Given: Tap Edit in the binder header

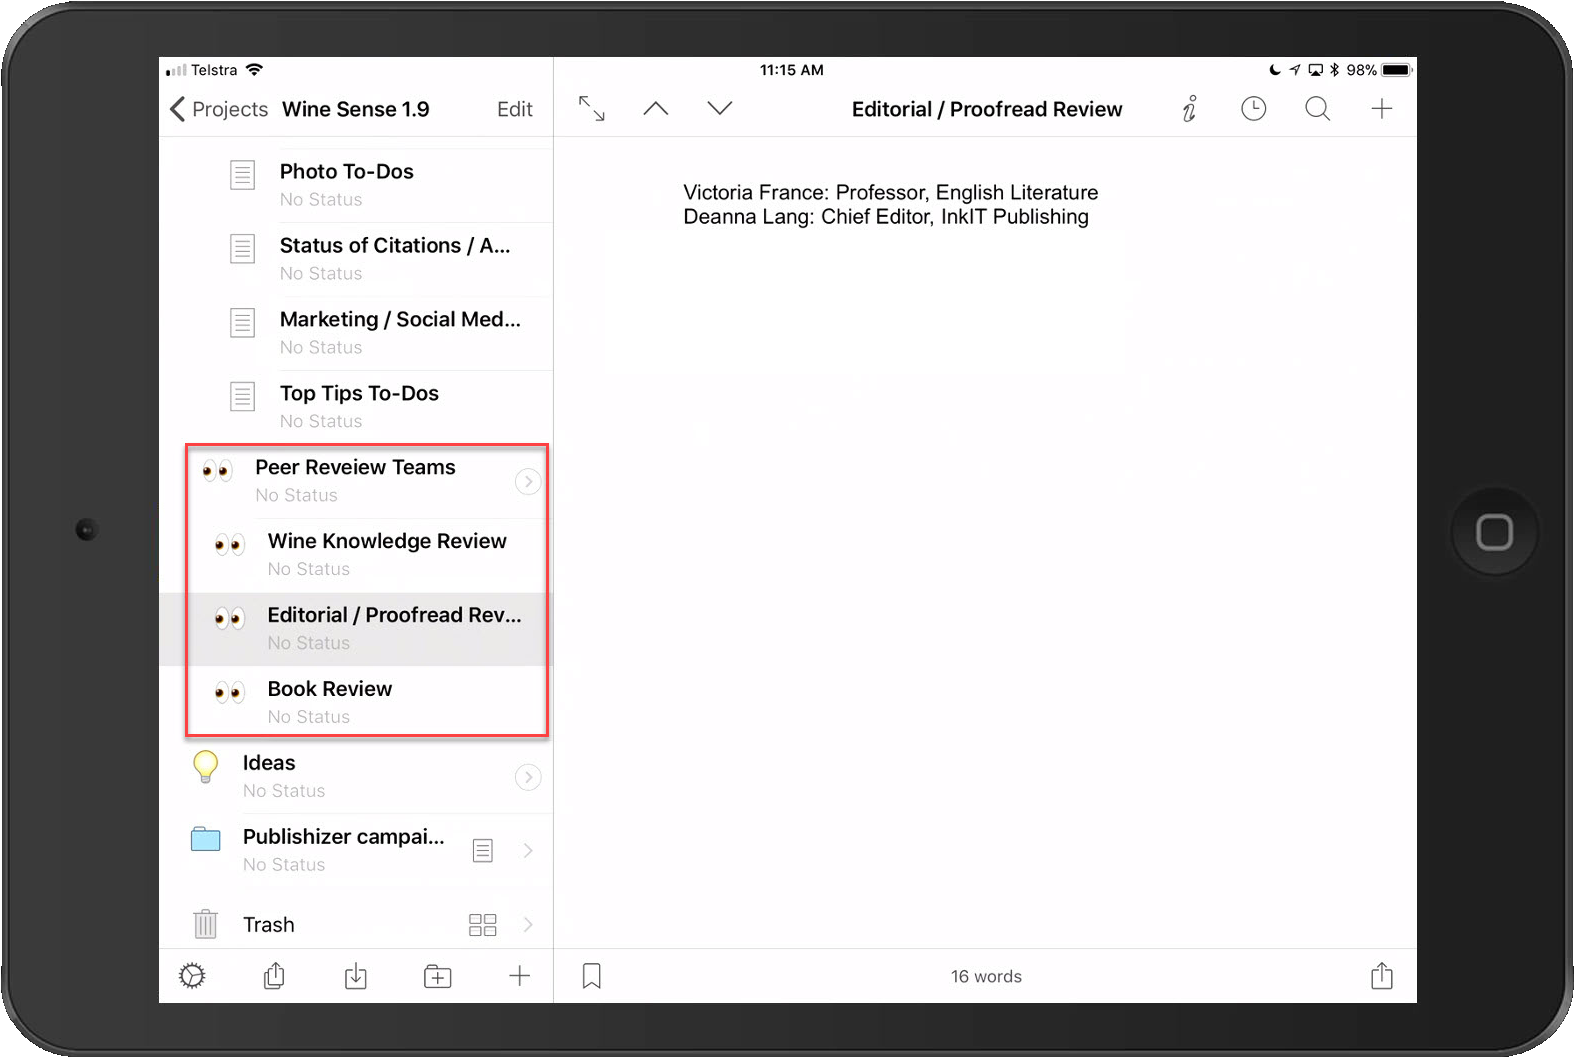Looking at the screenshot, I should coord(514,109).
